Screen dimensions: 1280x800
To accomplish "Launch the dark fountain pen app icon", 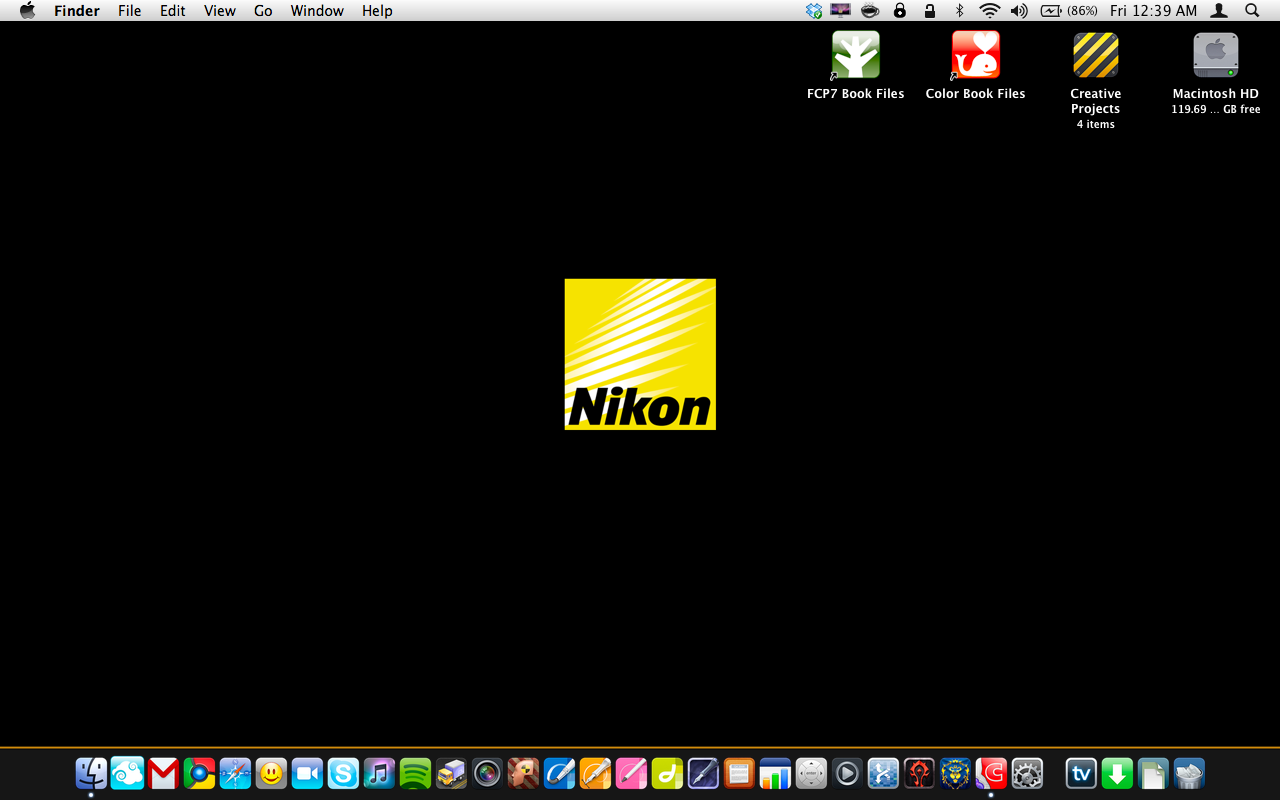I will pyautogui.click(x=703, y=773).
